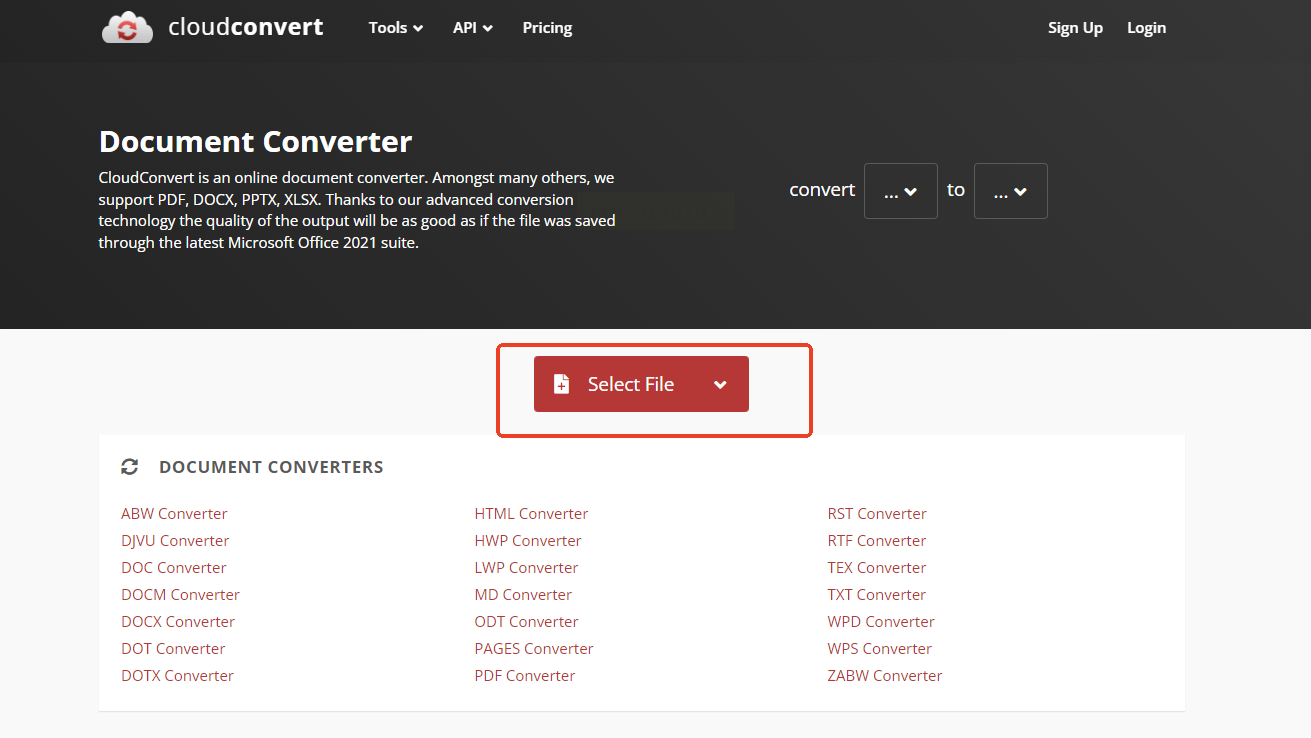The width and height of the screenshot is (1311, 738).
Task: Open the source format dropdown after 'convert'
Action: coord(901,191)
